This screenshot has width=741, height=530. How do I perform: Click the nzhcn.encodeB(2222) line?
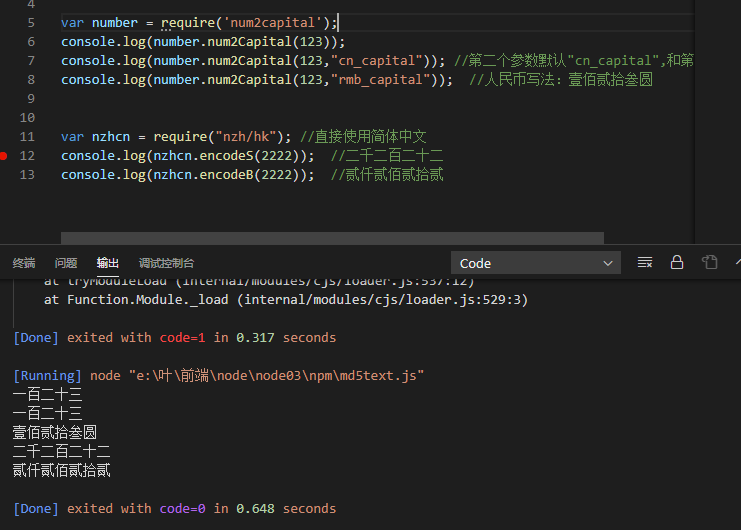pos(187,175)
